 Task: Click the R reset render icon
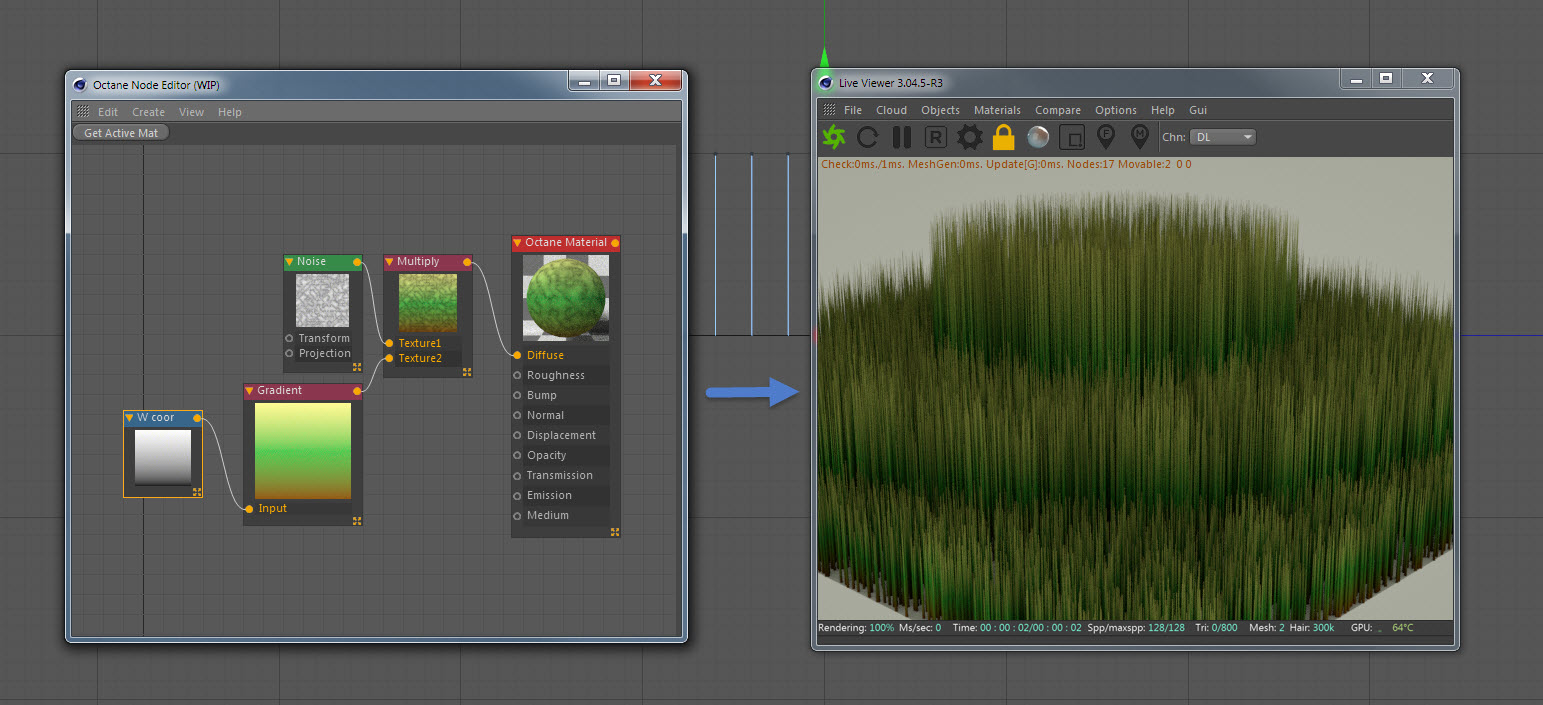pos(936,137)
